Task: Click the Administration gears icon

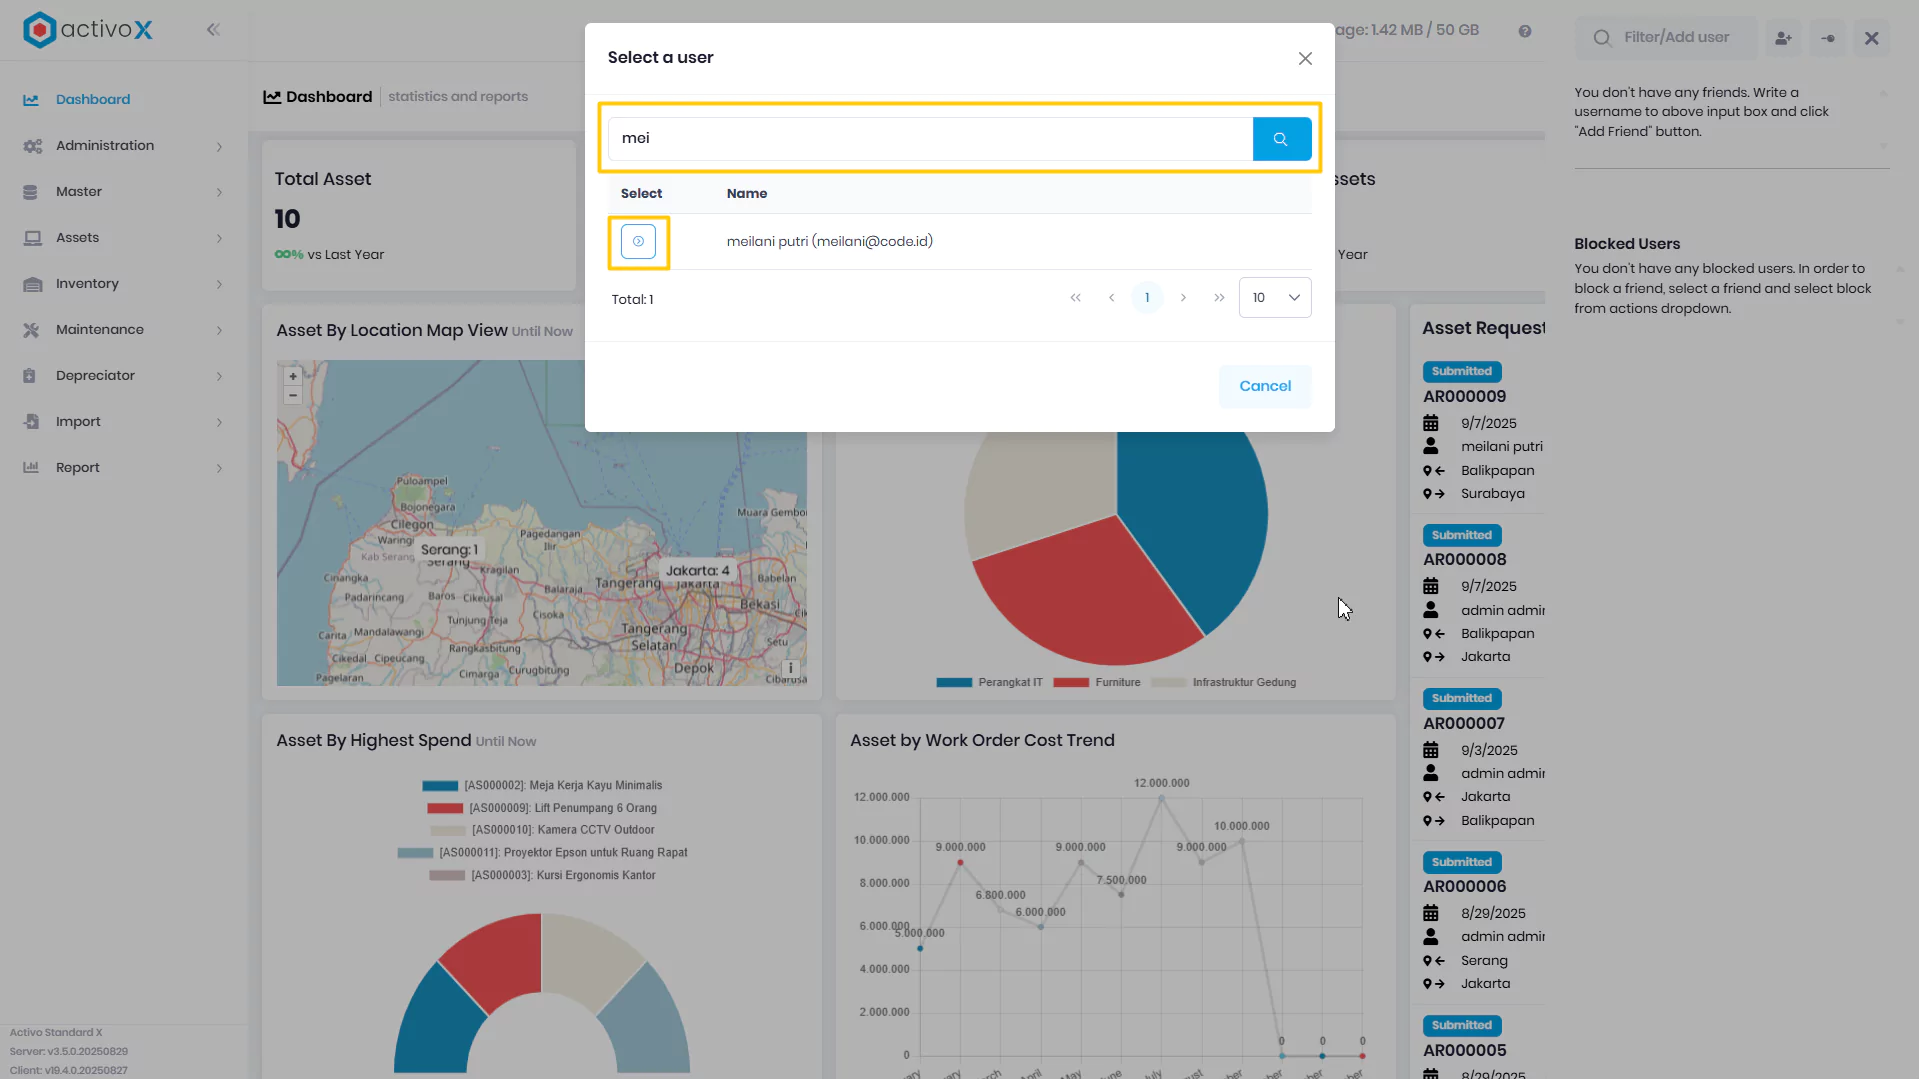Action: 32,146
